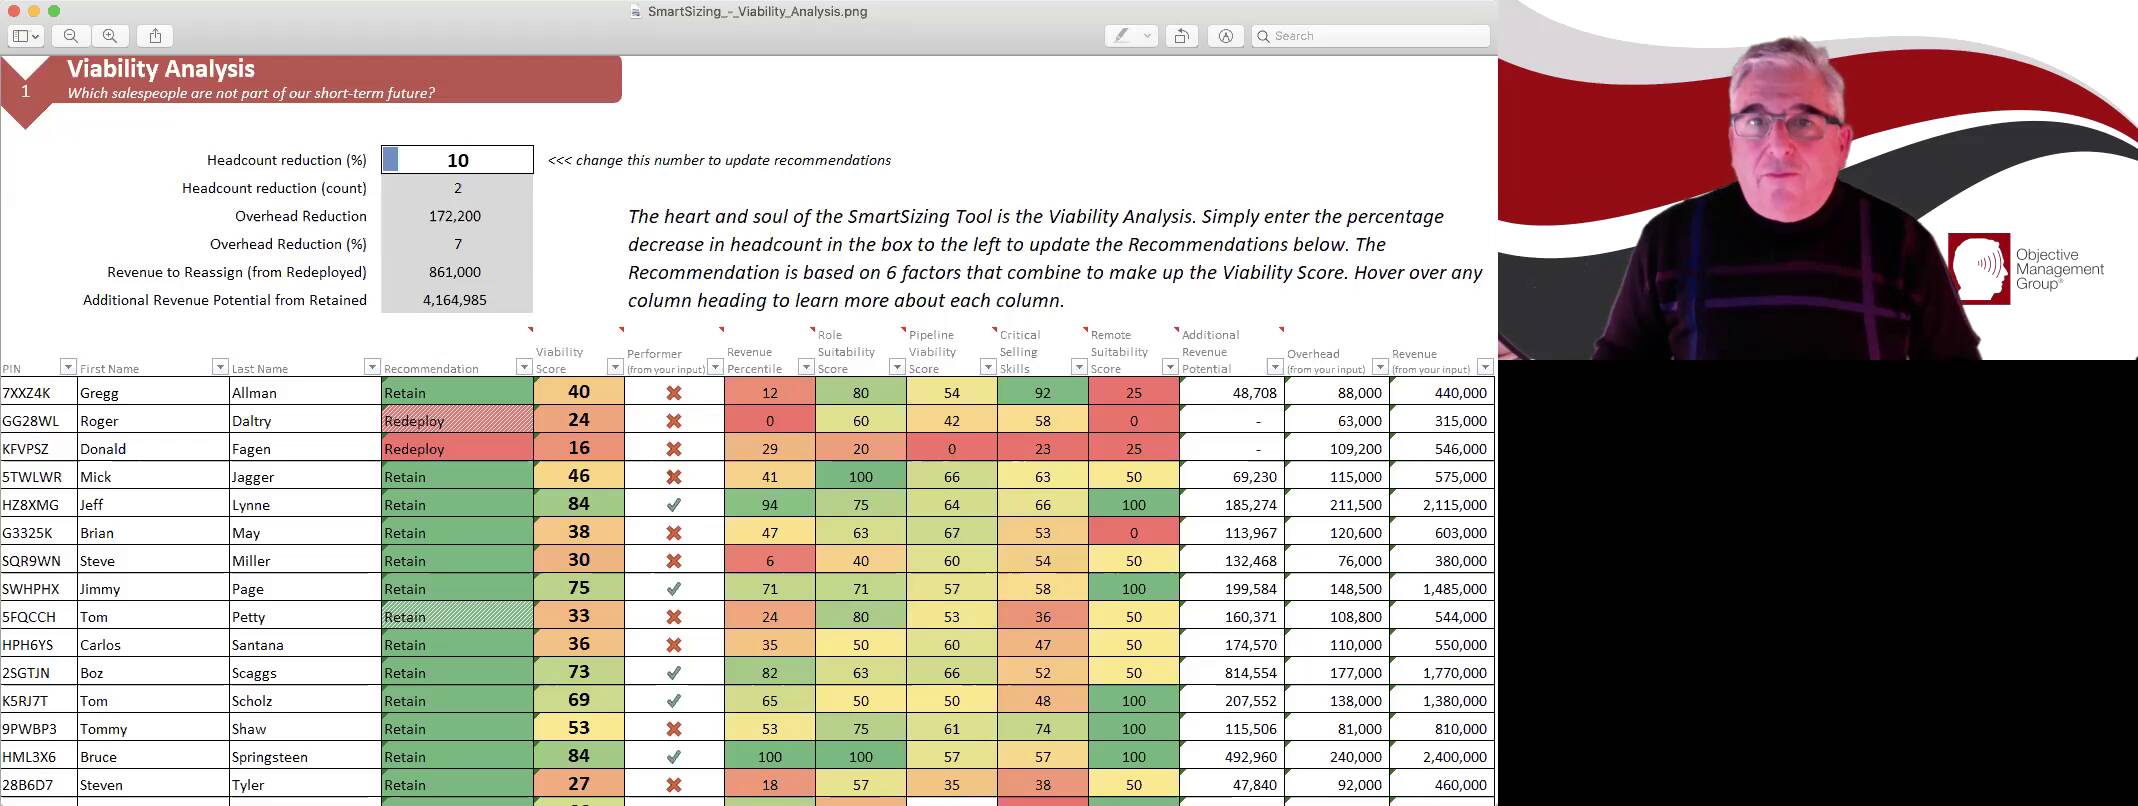
Task: Select the Redeploy cell for Donald Fagen
Action: (x=458, y=449)
